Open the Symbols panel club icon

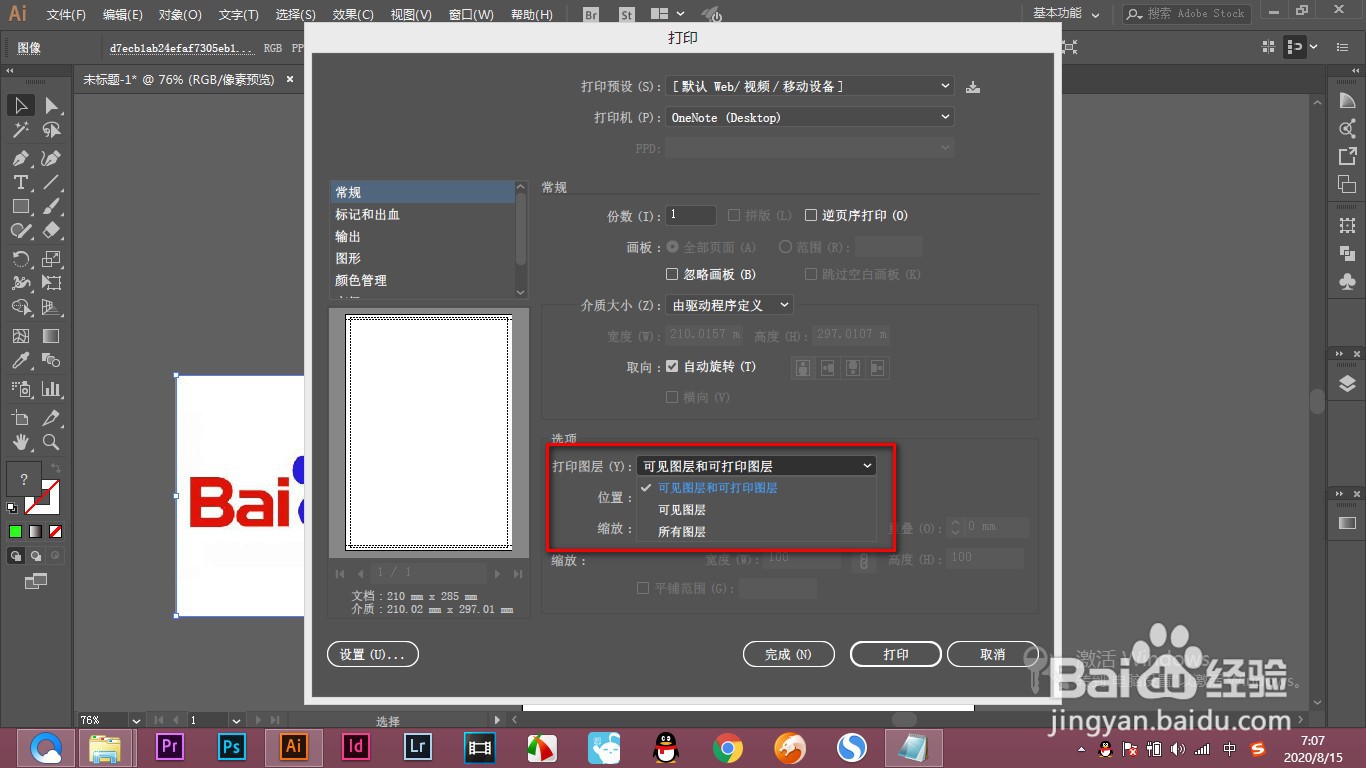(x=1347, y=282)
